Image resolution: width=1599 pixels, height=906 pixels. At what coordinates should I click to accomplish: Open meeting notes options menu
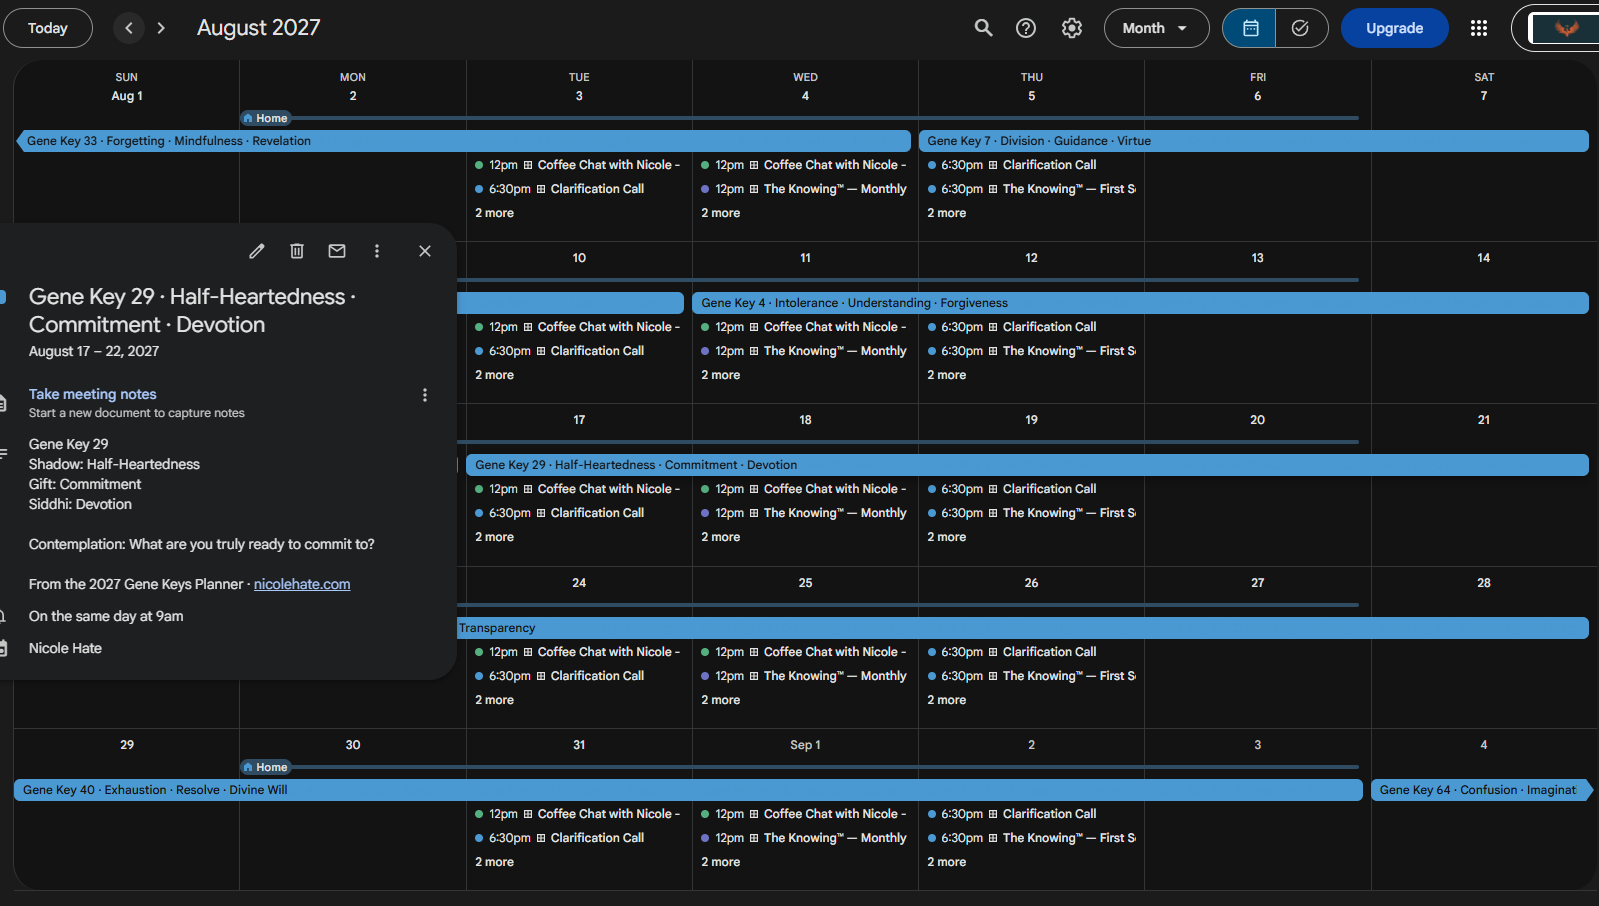click(425, 395)
